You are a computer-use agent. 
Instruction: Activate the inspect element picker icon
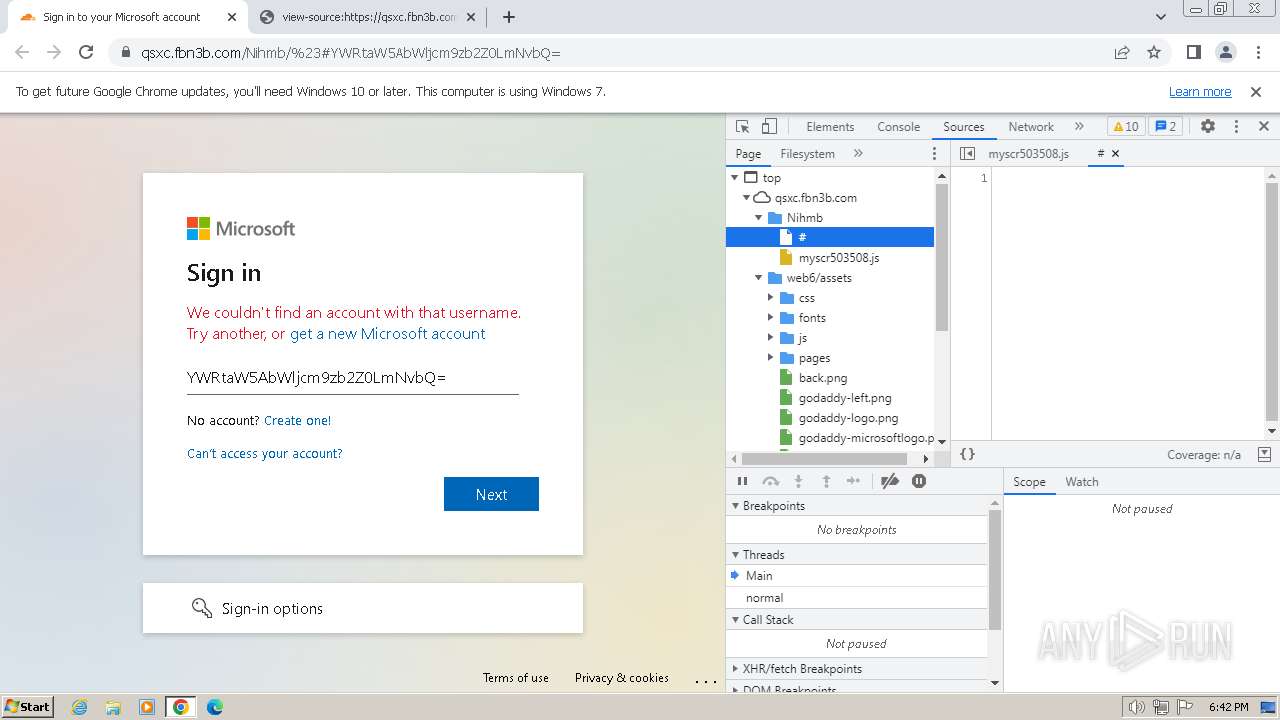(742, 127)
